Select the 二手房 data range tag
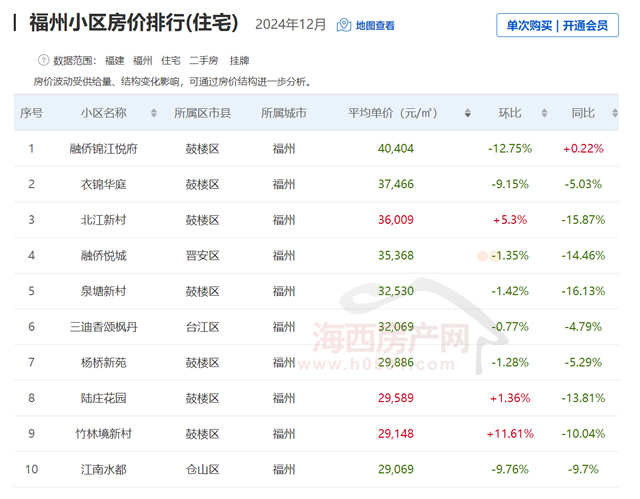 (204, 61)
